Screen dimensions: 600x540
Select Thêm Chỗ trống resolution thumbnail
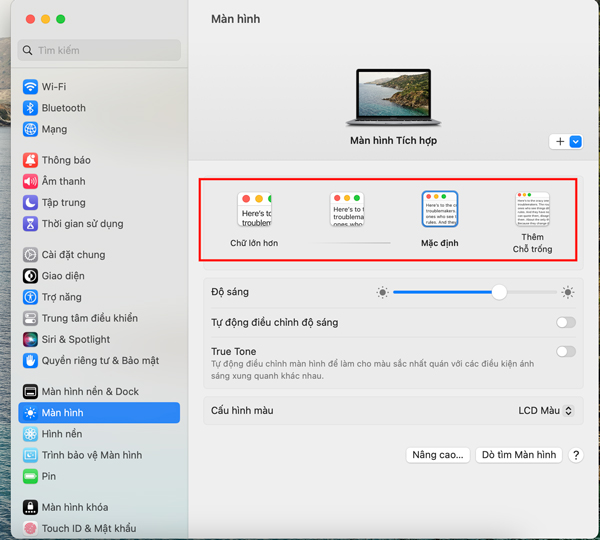532,209
